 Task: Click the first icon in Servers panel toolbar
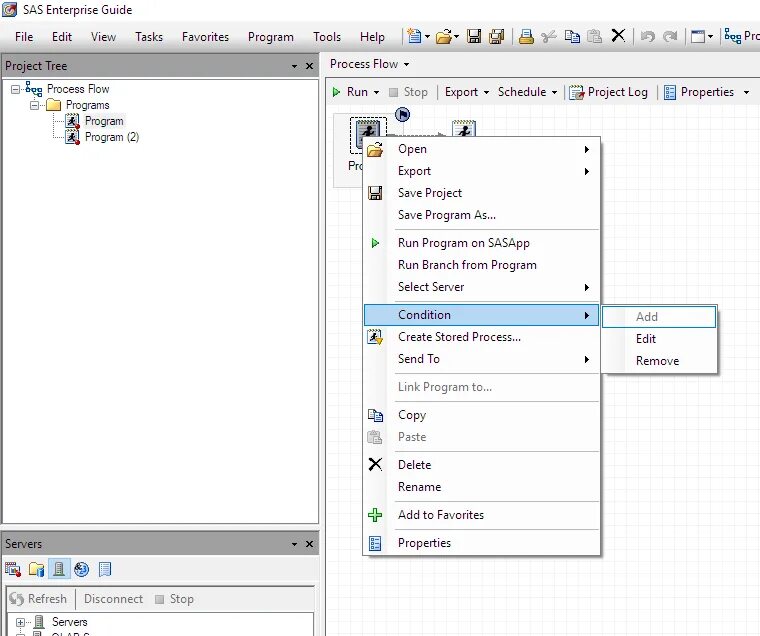click(13, 569)
